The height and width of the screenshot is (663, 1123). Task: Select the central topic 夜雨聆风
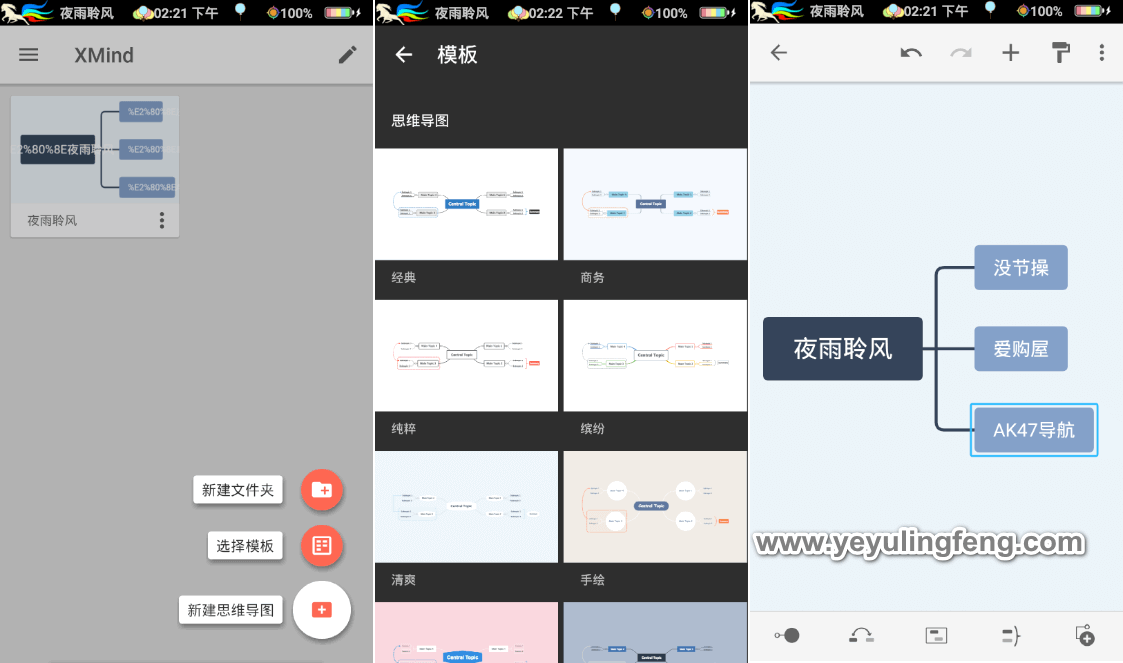[843, 349]
